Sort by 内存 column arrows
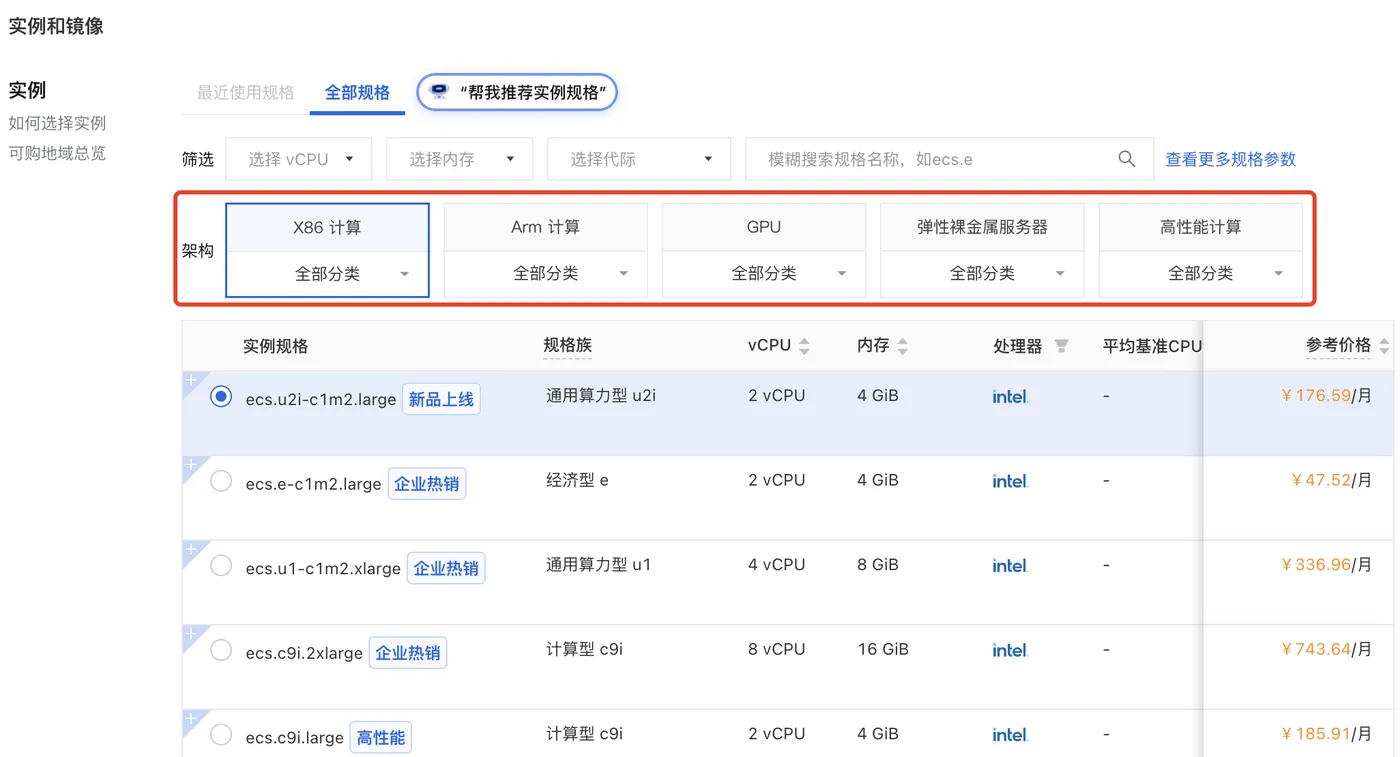Viewport: 1400px width, 757px height. 902,346
